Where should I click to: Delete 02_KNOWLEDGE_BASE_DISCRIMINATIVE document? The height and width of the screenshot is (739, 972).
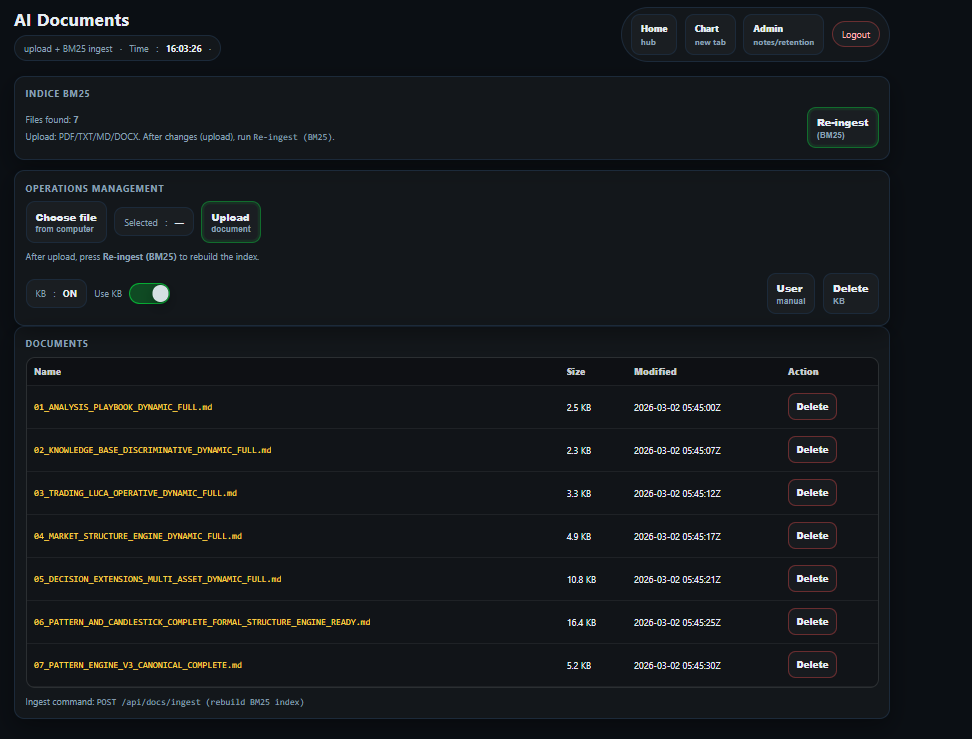(x=812, y=450)
